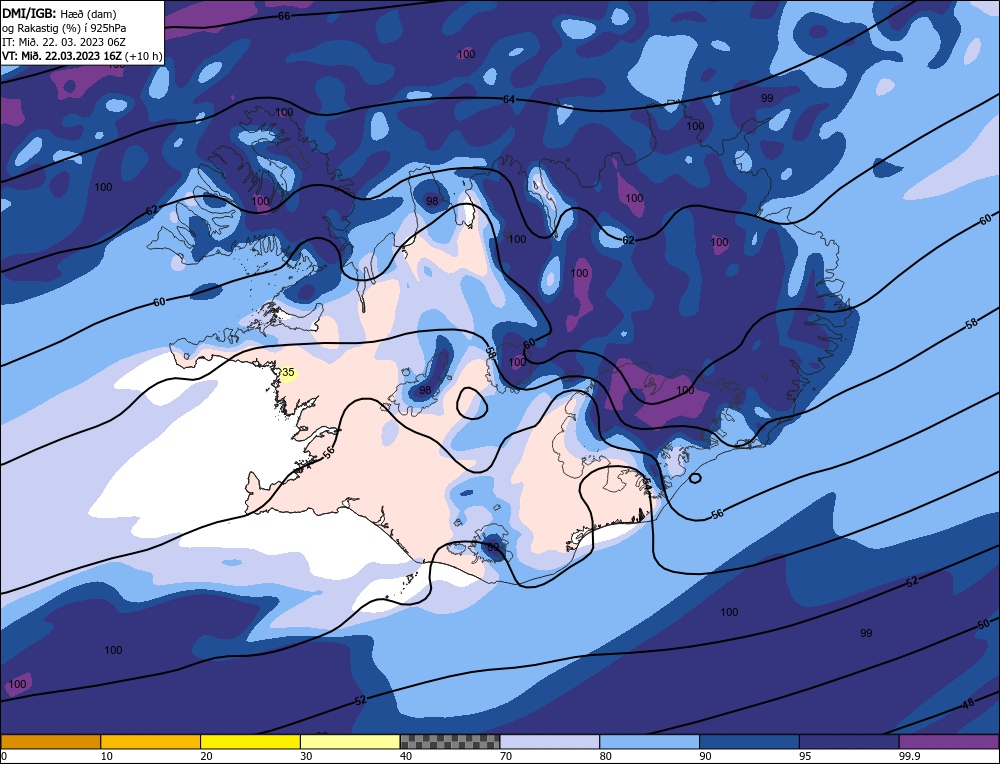The image size is (1000, 764).
Task: Click the yellow "35" humidity minimum label
Action: coord(288,372)
